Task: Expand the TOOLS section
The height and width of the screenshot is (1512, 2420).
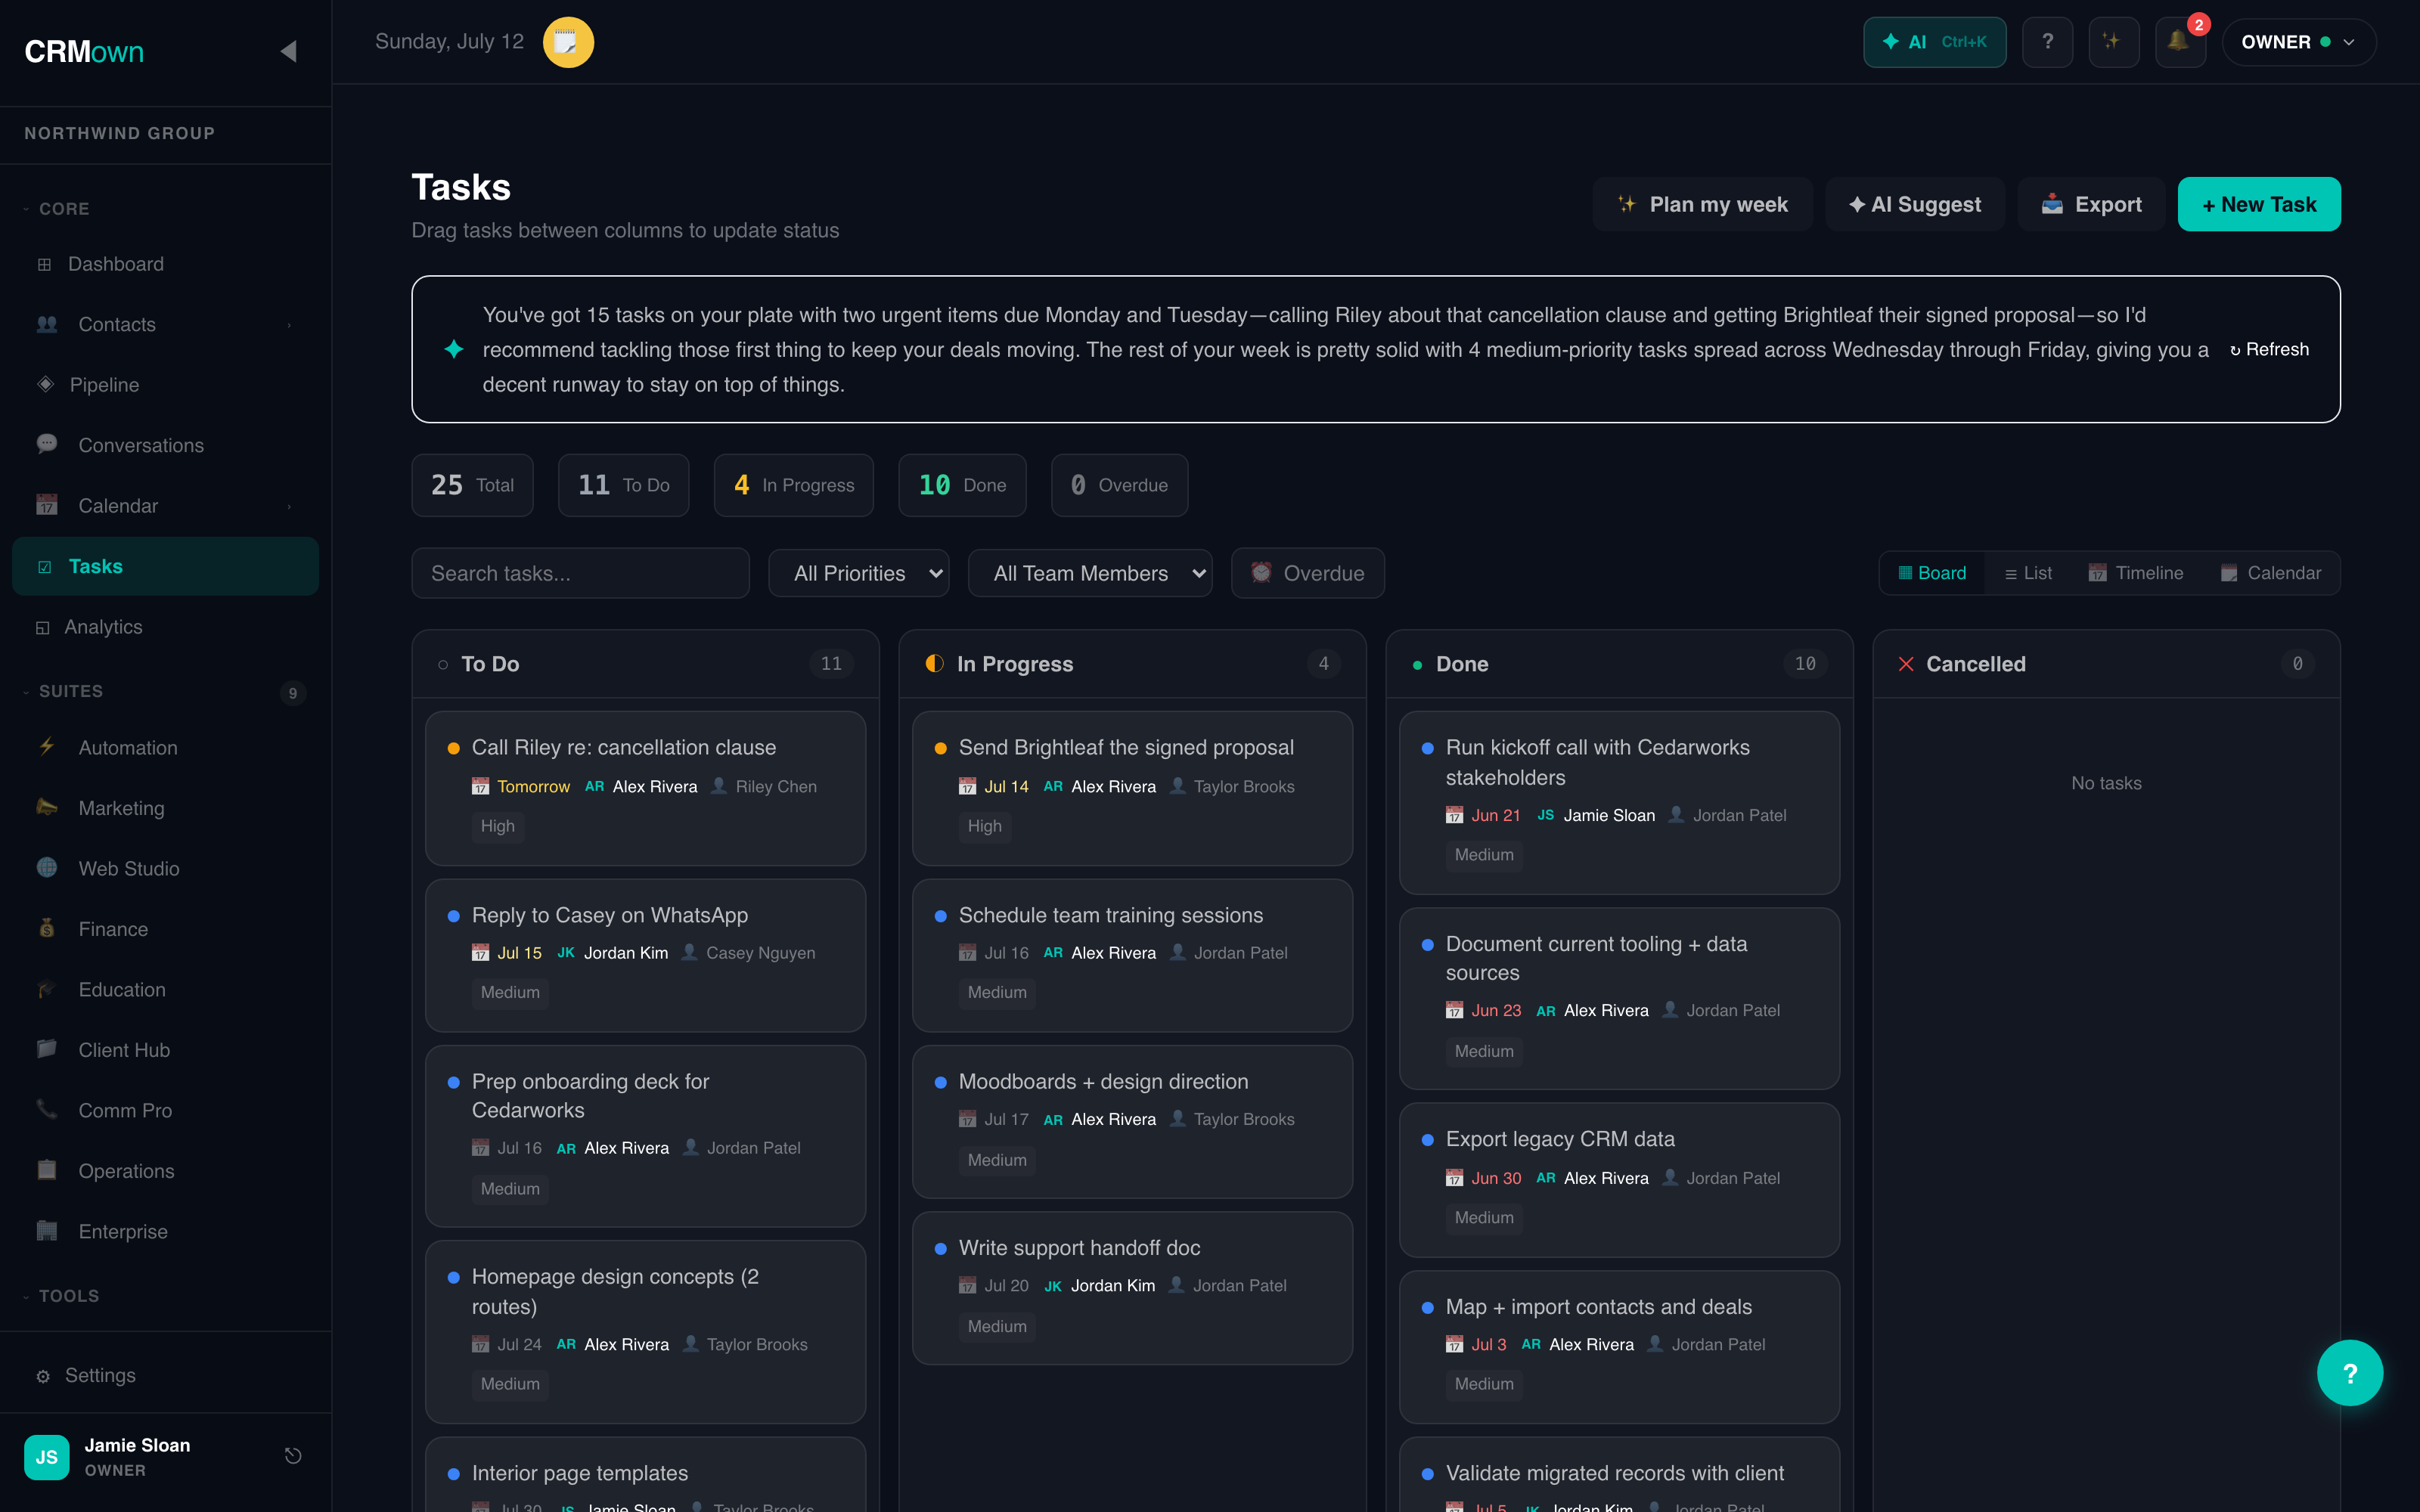Action: pyautogui.click(x=61, y=1296)
